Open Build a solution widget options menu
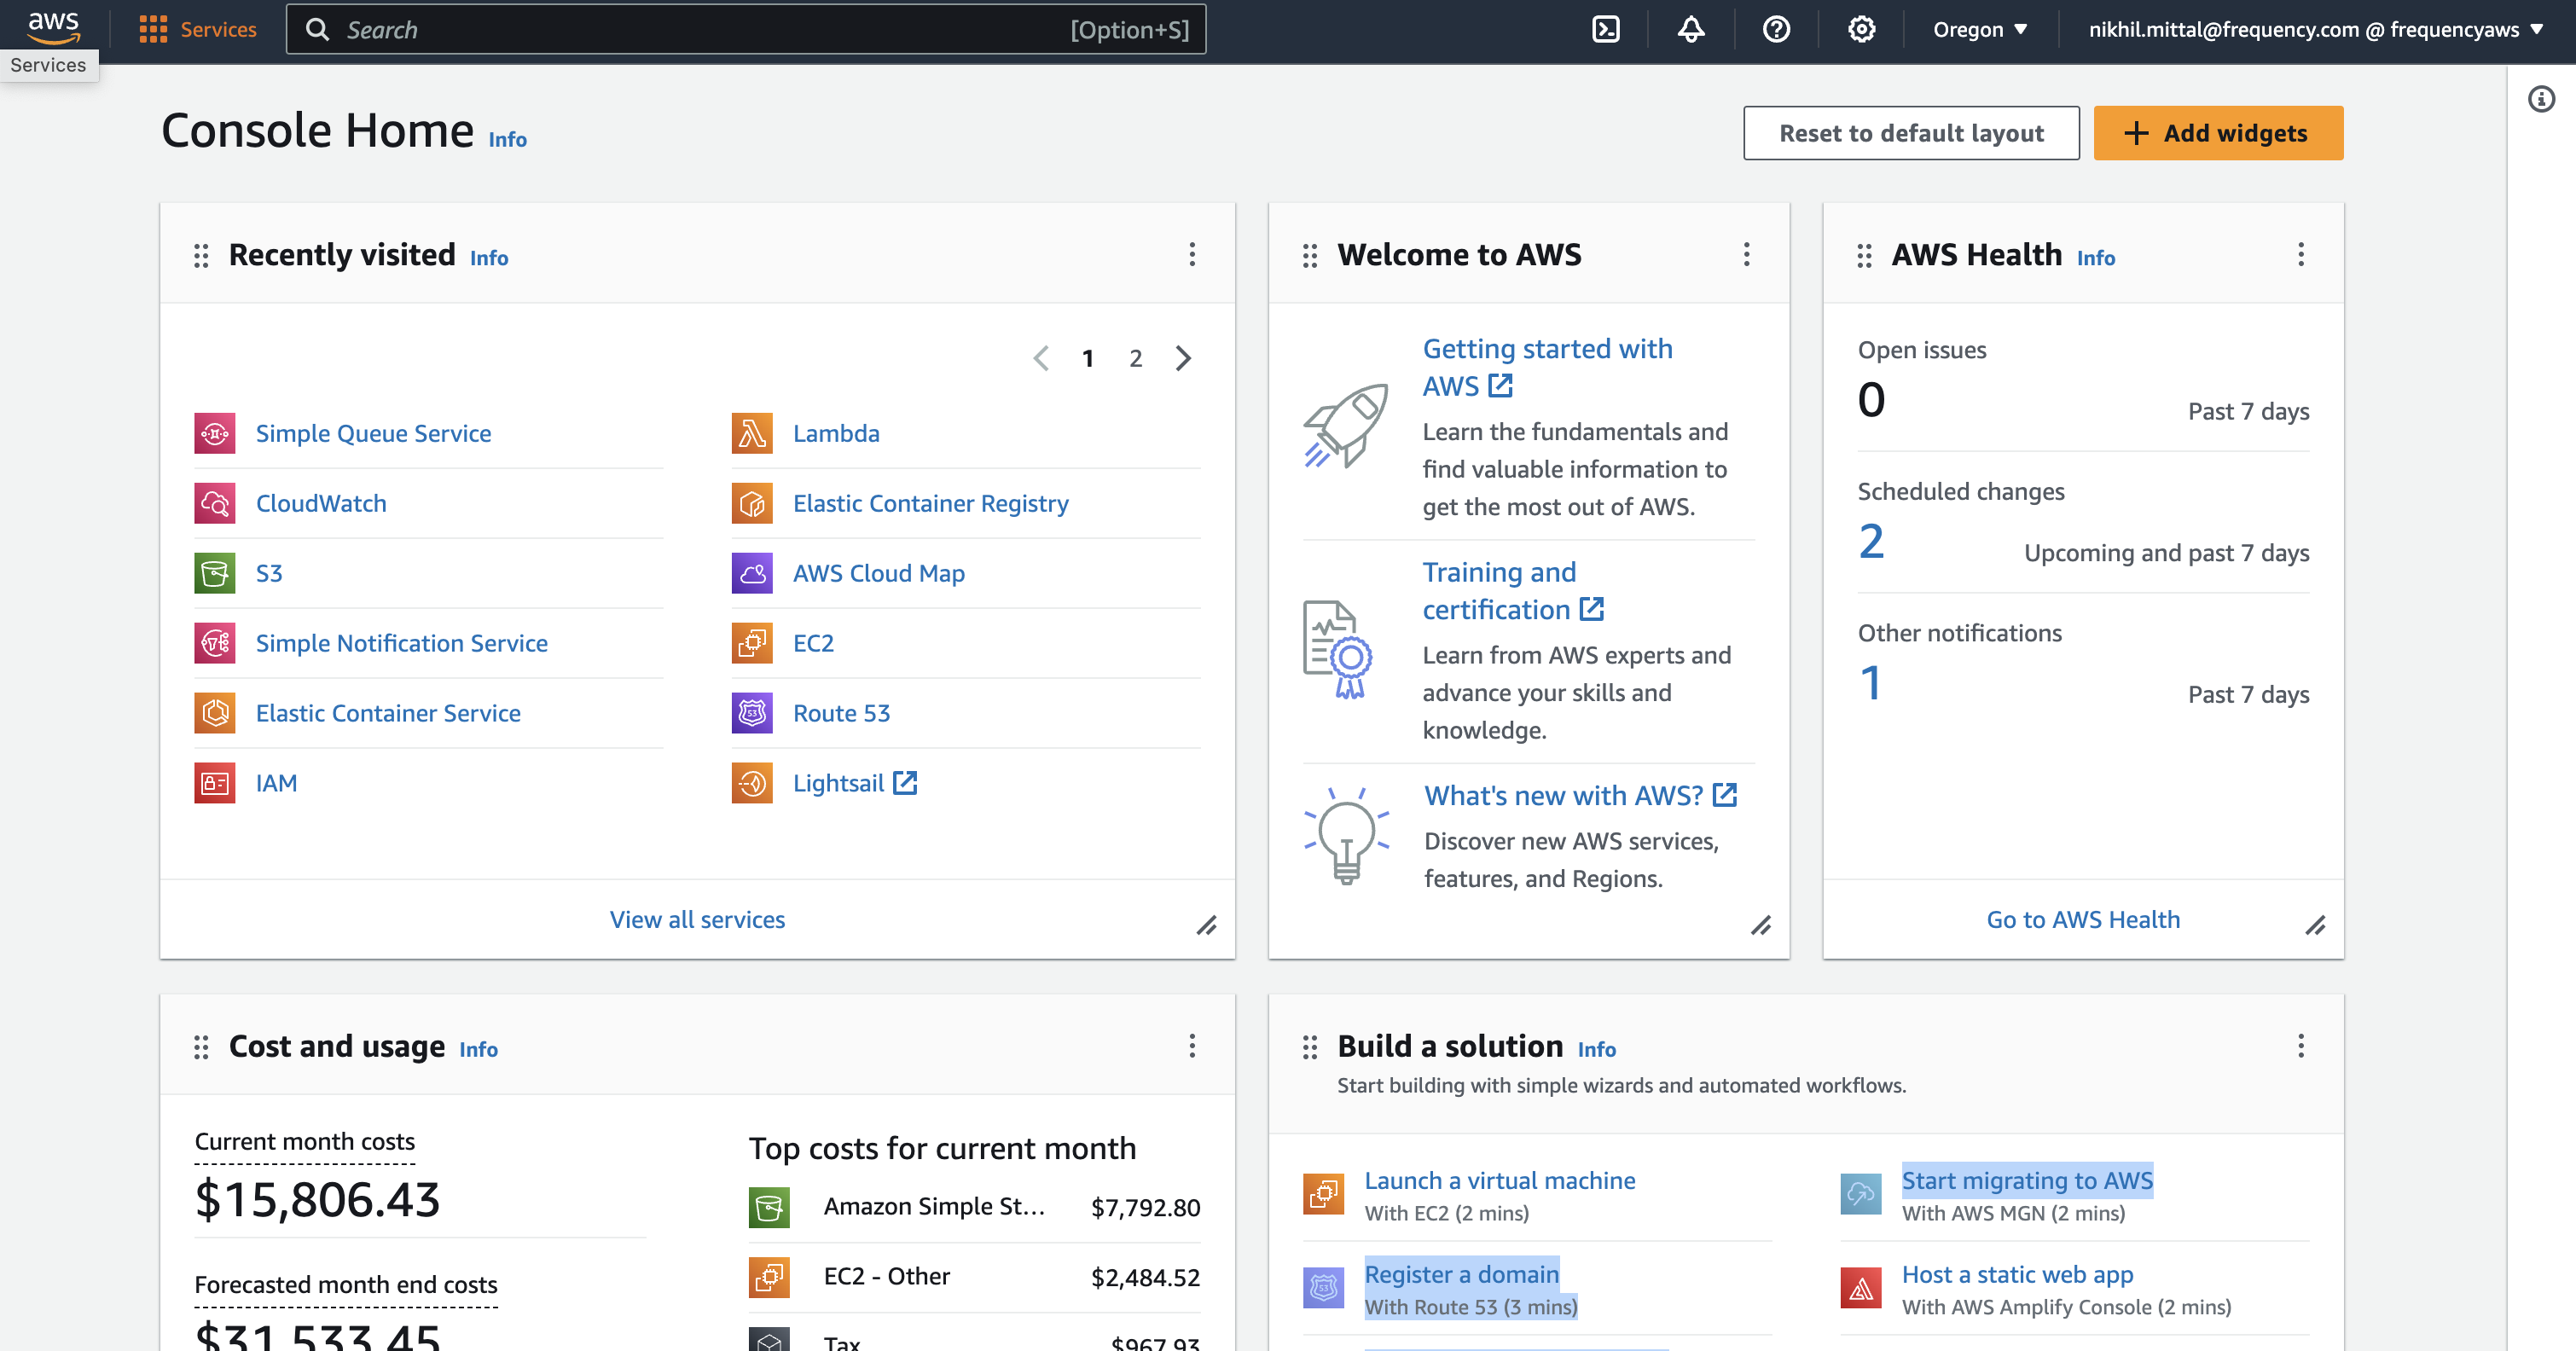Screen dimensions: 2576x1351 pos(2301,1046)
